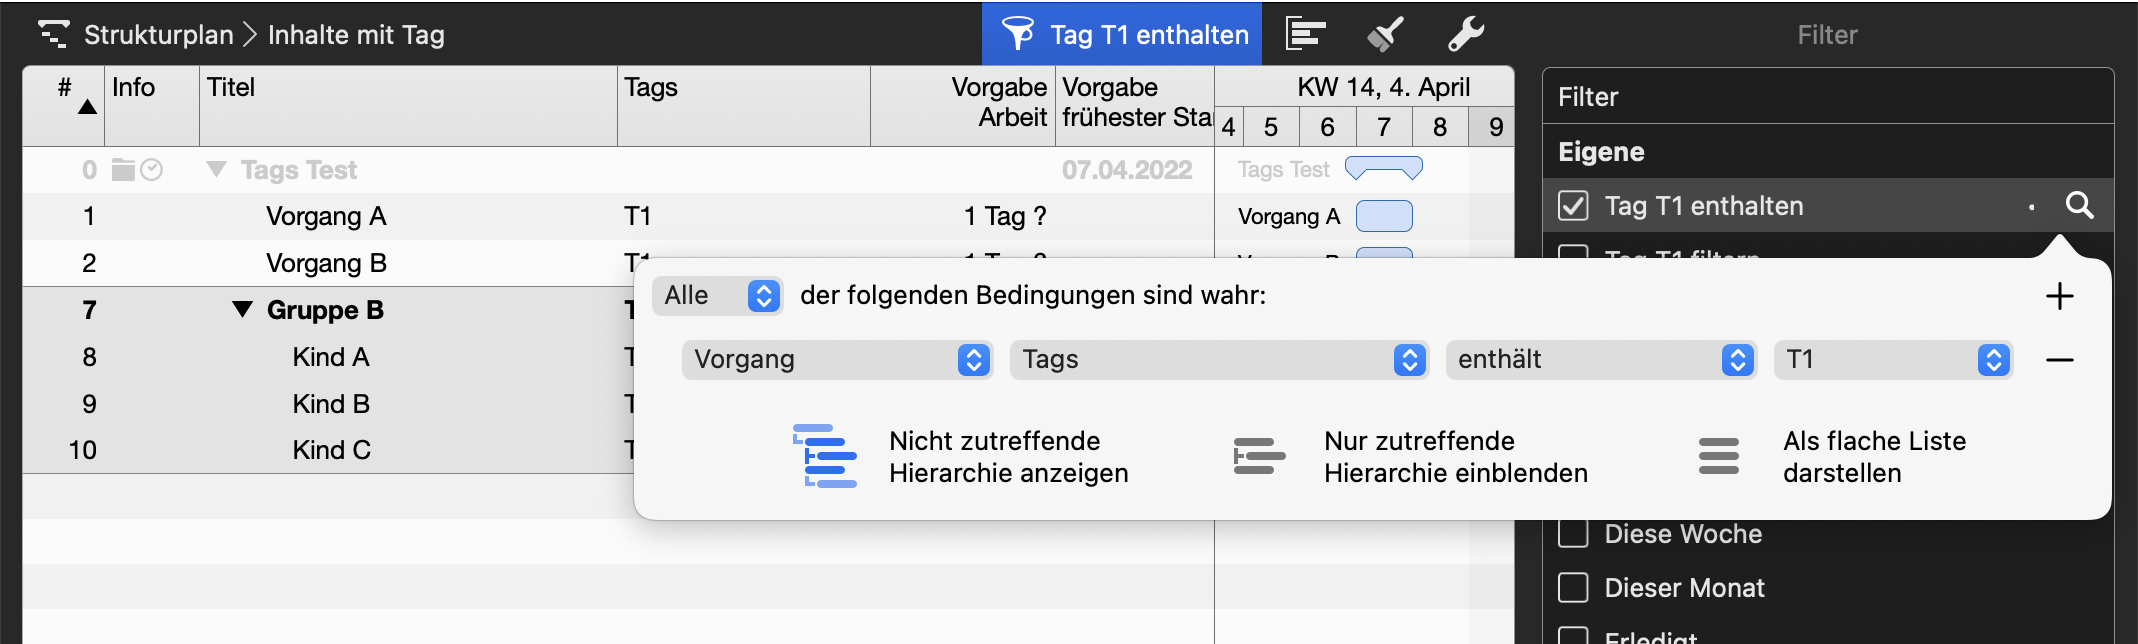Image resolution: width=2138 pixels, height=644 pixels.
Task: Click the Vorgang A Gantt bar
Action: (x=1383, y=216)
